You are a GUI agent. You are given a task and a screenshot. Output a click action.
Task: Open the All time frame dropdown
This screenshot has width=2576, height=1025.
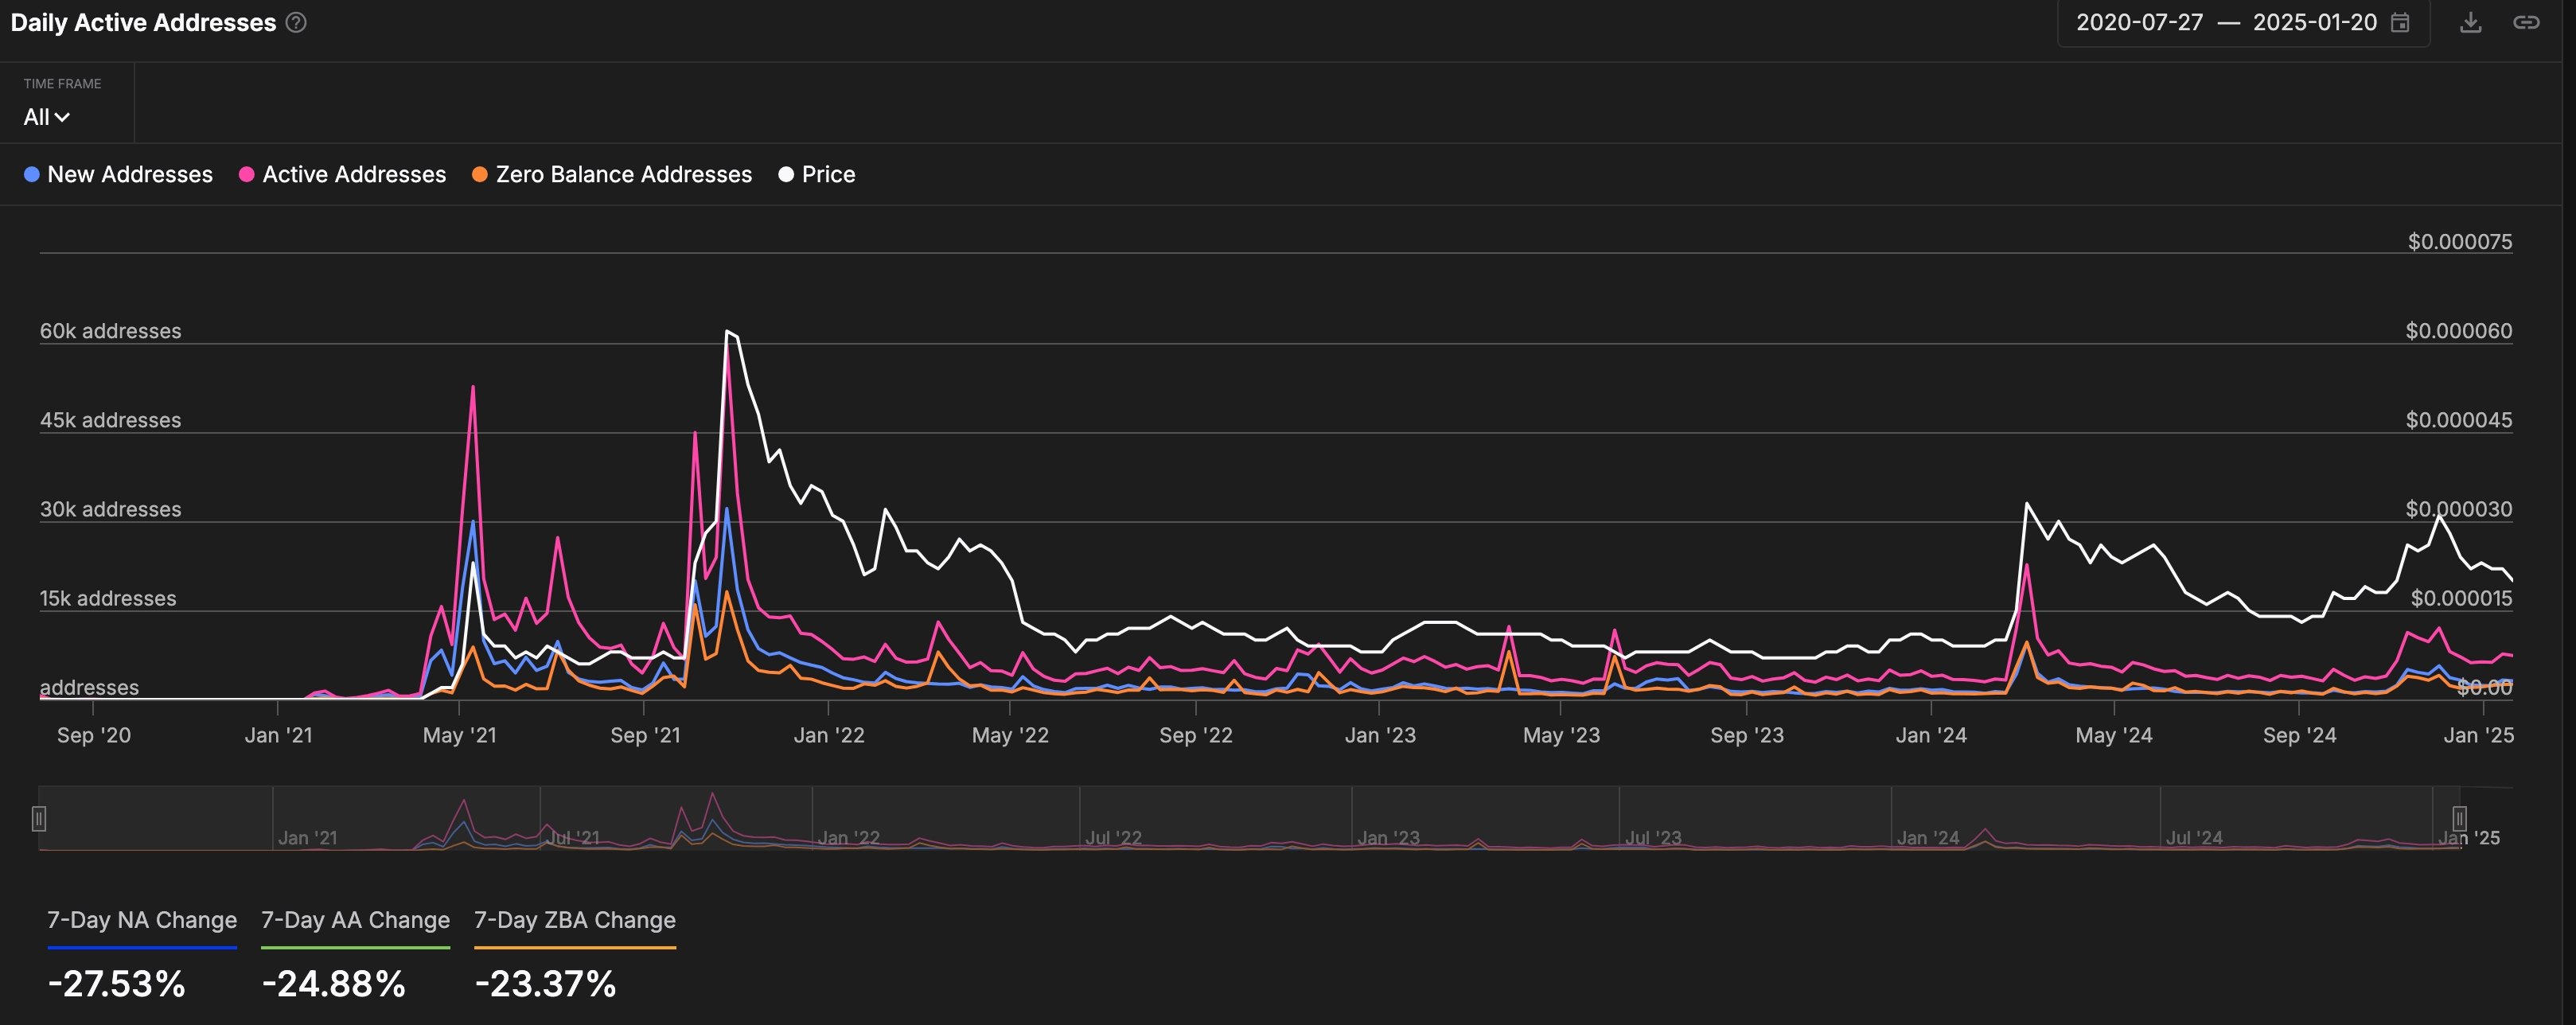pyautogui.click(x=37, y=117)
